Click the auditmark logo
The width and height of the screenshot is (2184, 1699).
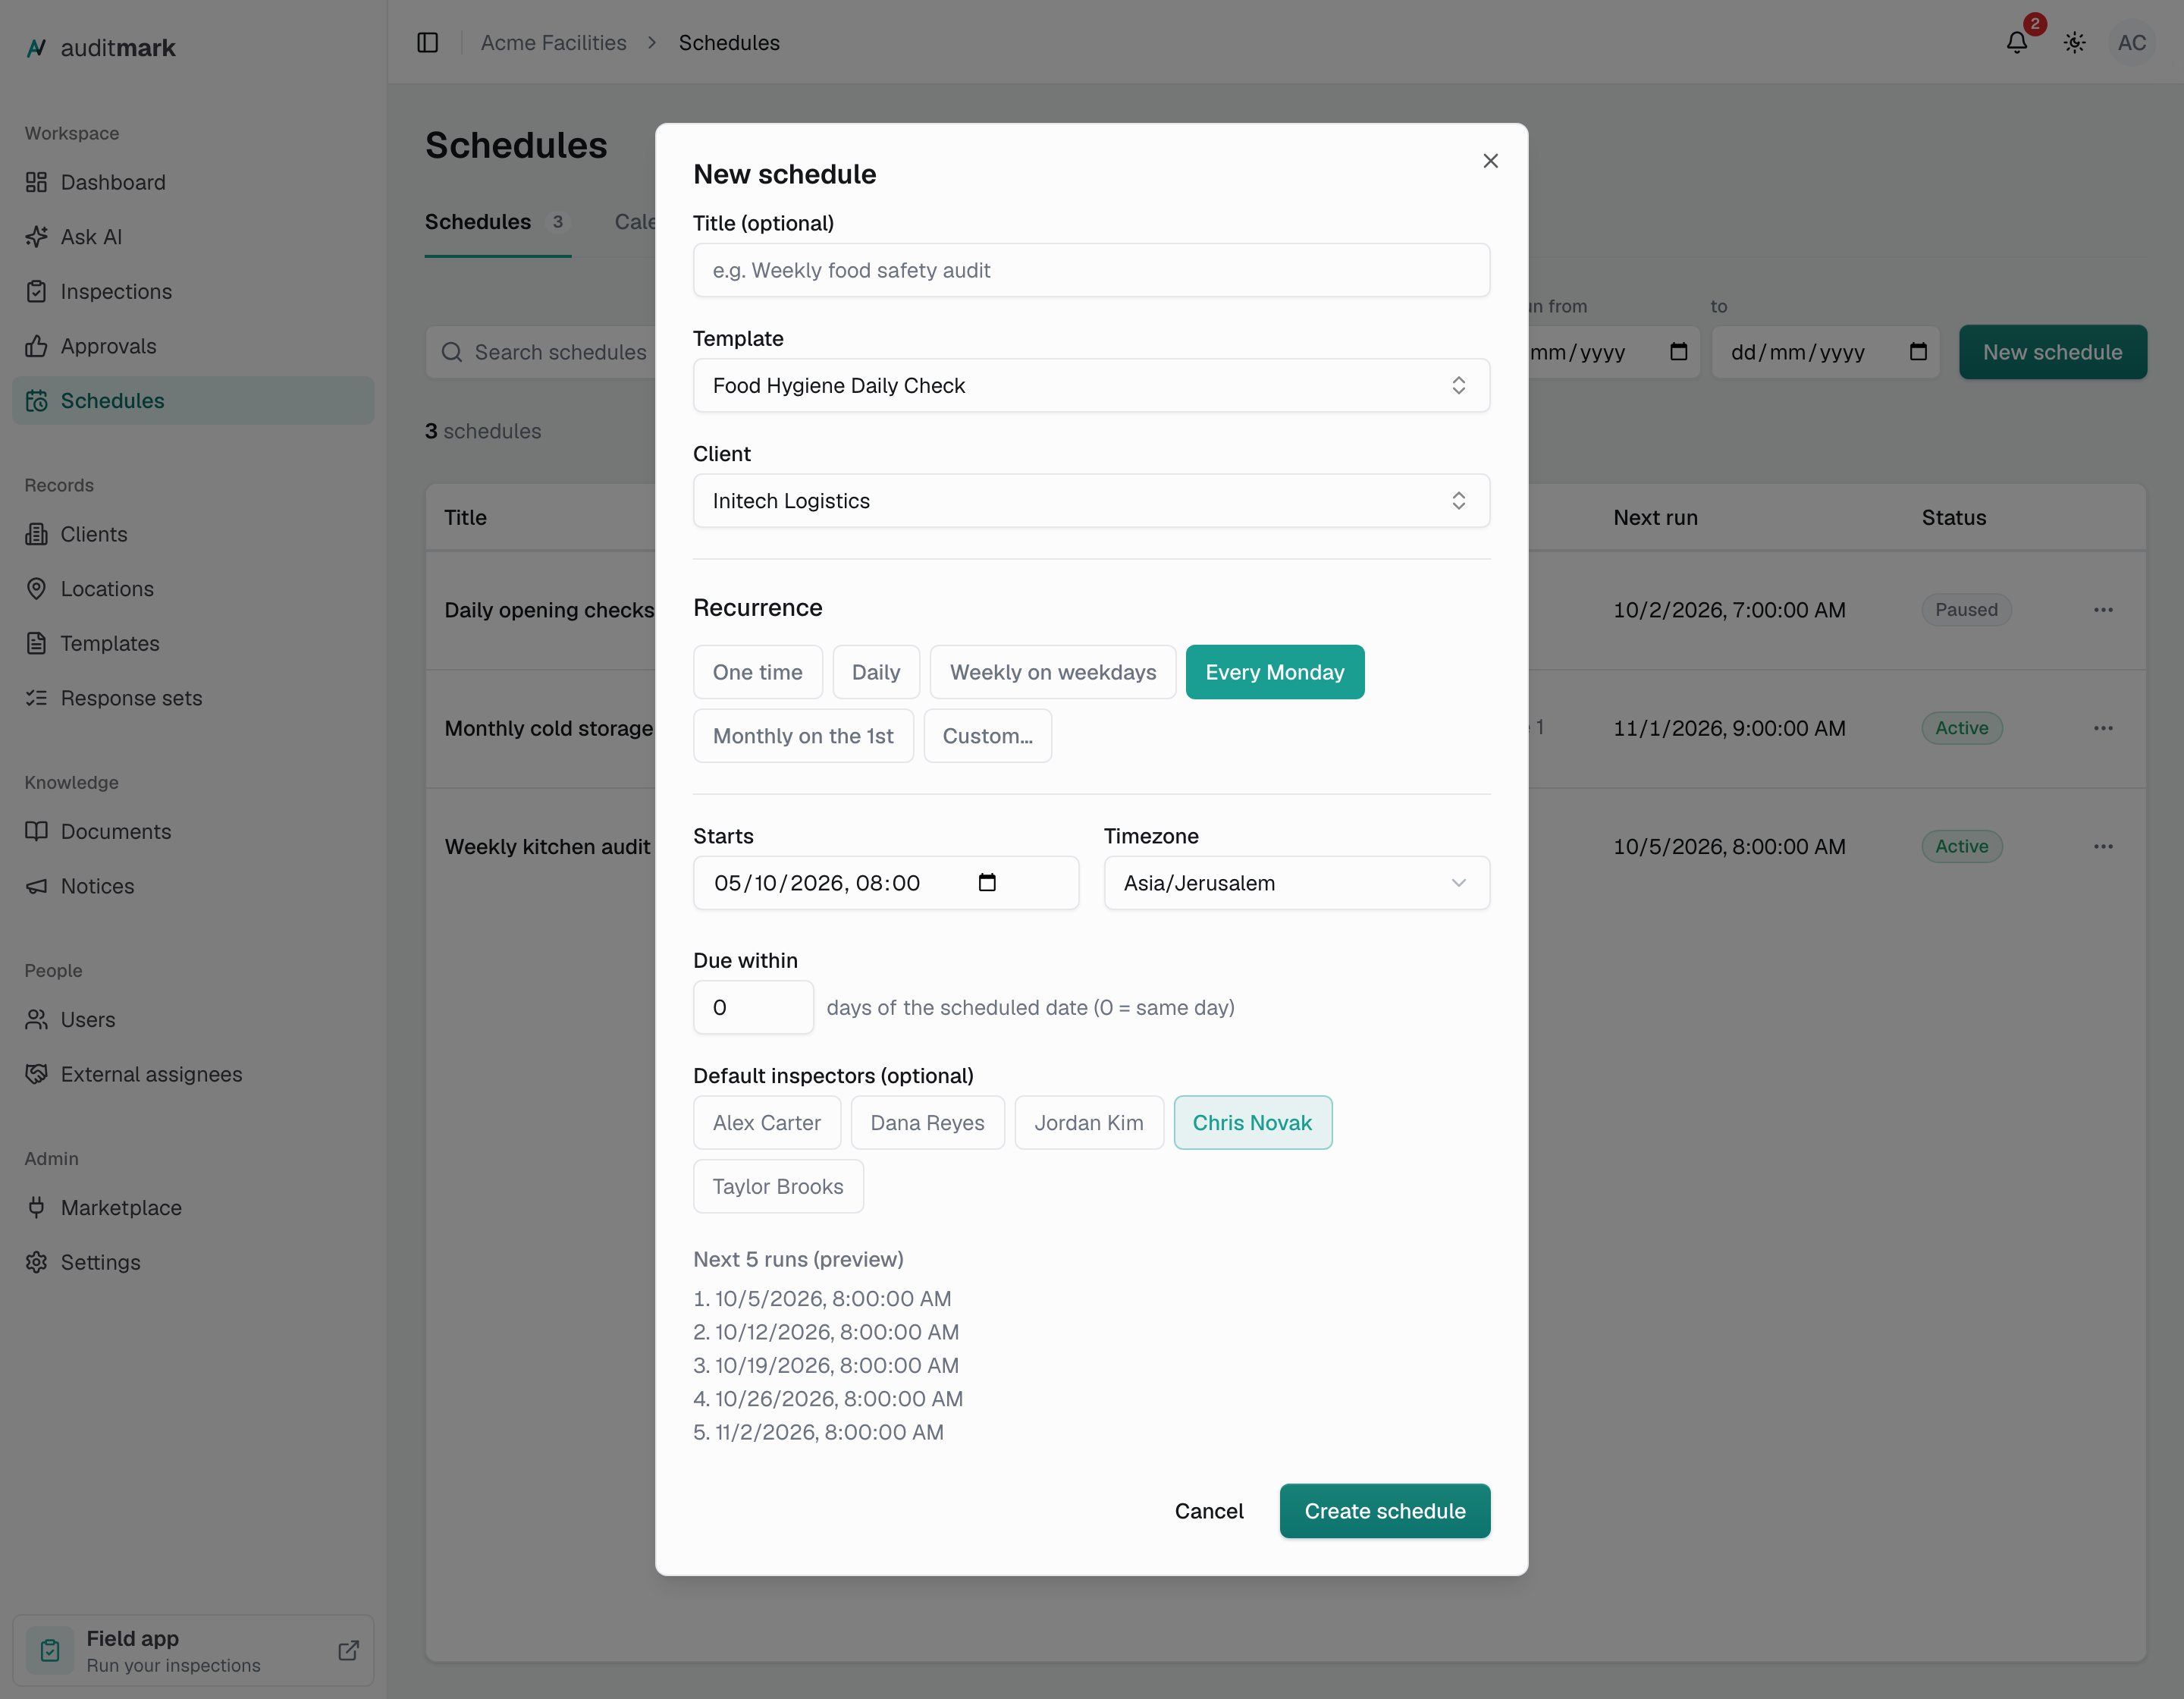tap(100, 48)
